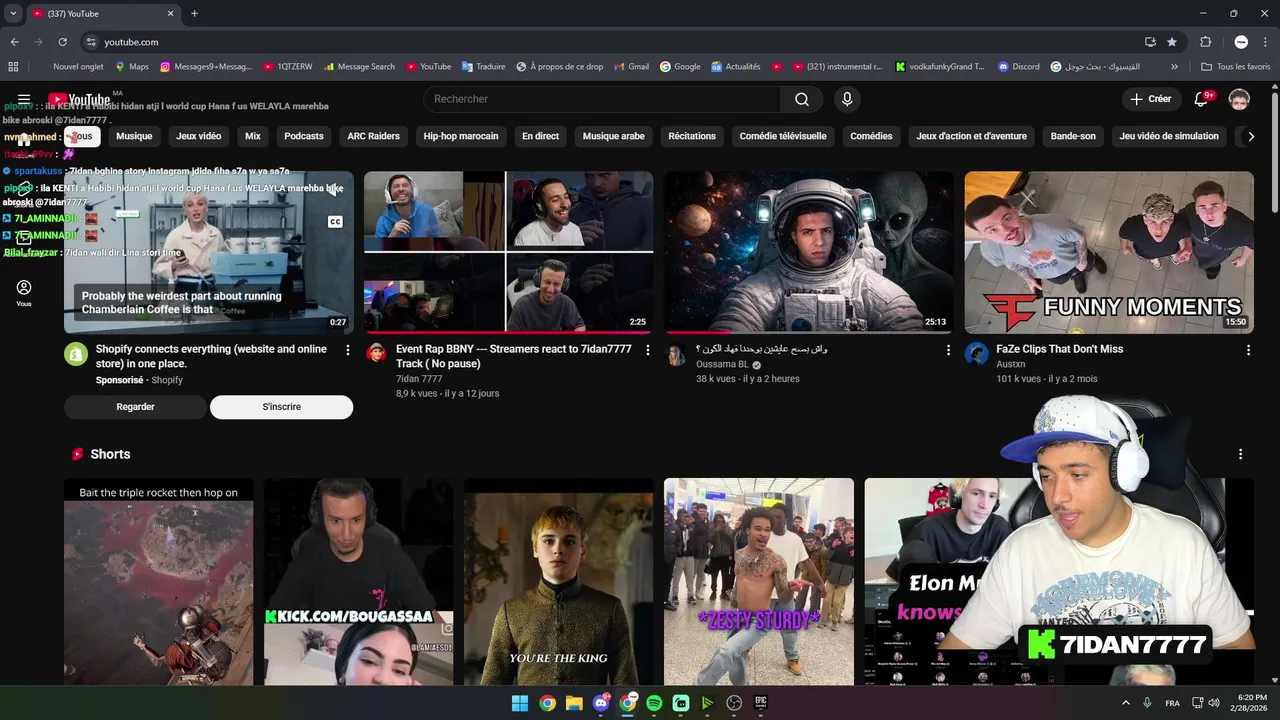
Task: Select the Comédie télévisuelle chip
Action: [783, 136]
